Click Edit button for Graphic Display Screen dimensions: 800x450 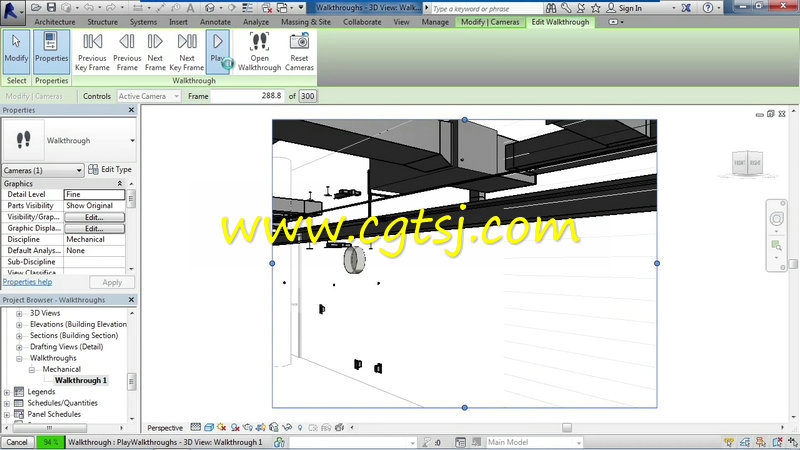pos(94,228)
